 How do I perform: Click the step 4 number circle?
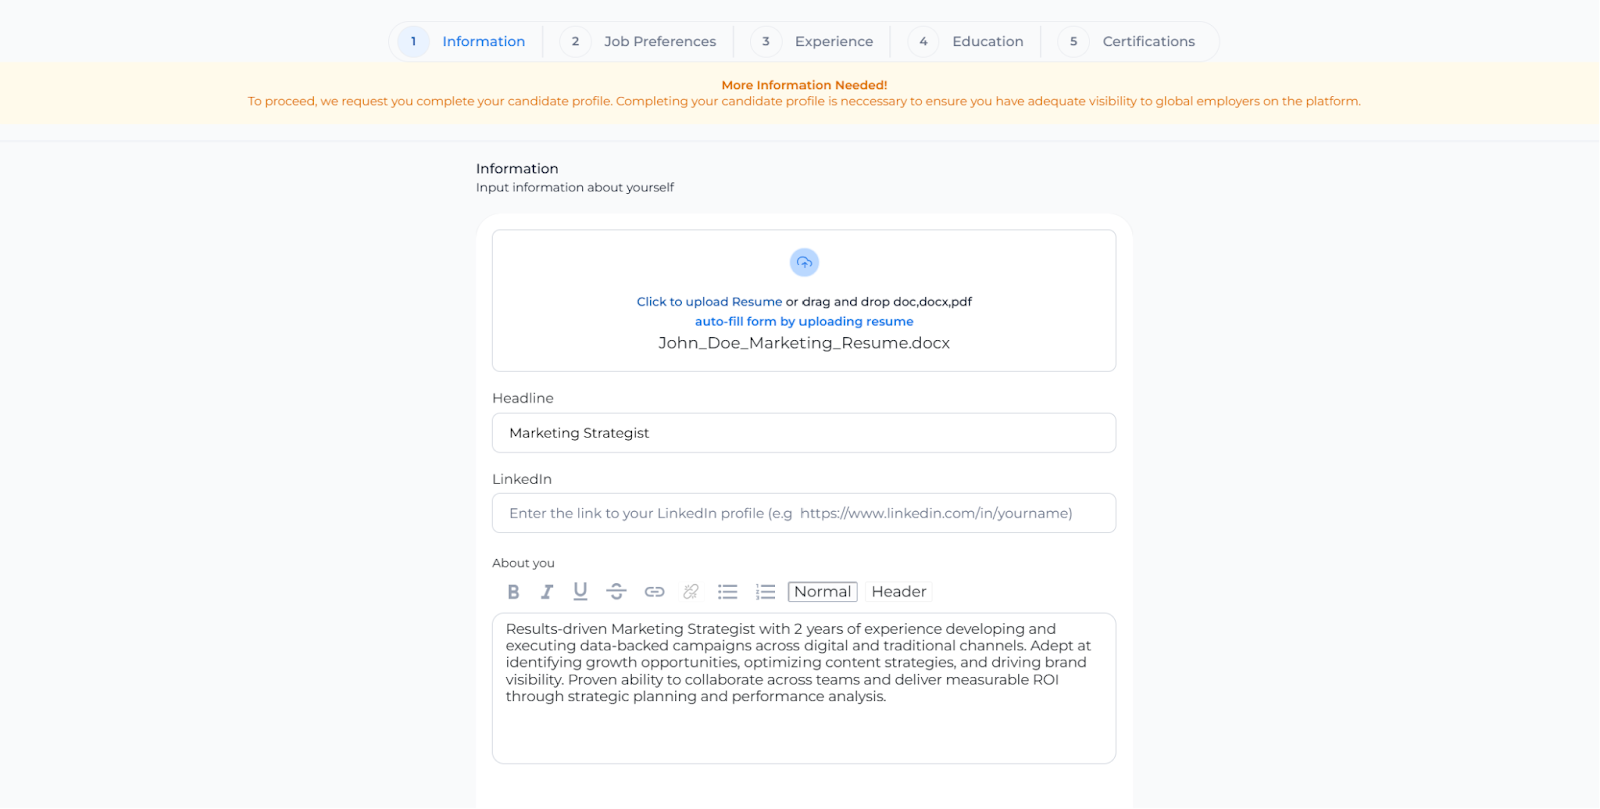(923, 42)
